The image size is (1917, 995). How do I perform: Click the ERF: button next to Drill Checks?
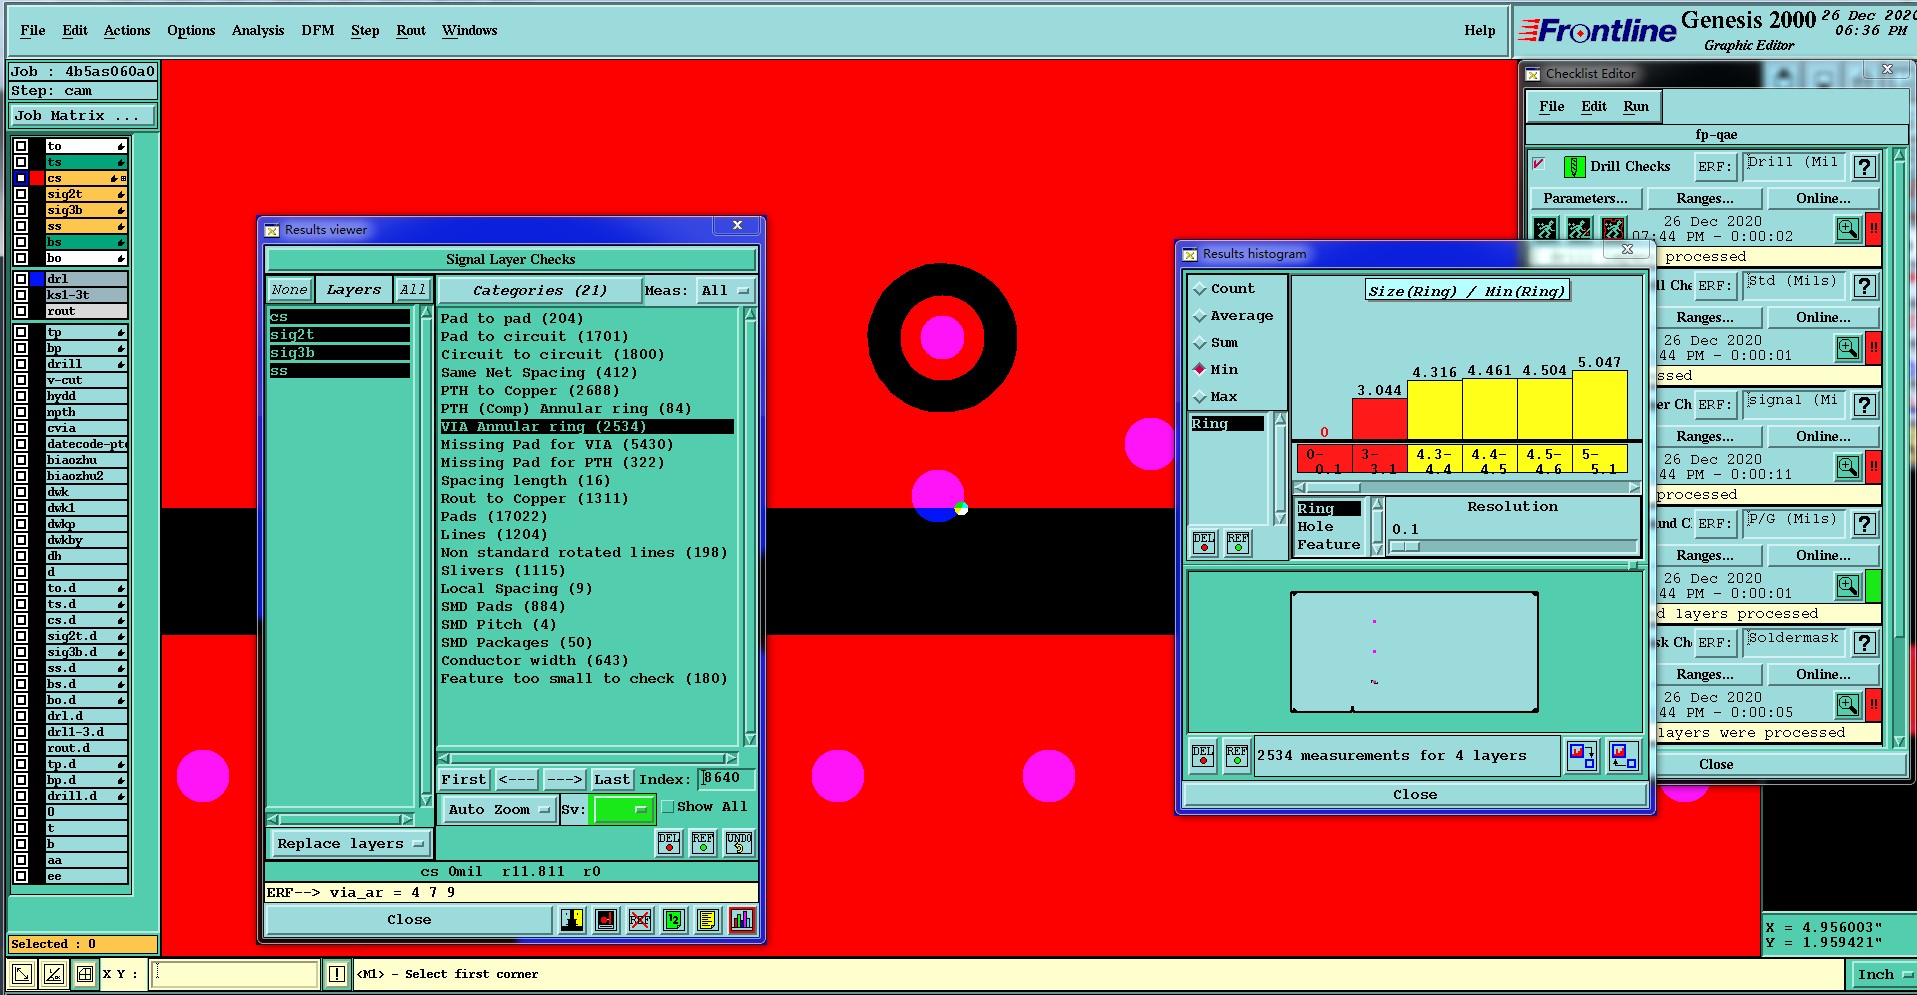[1714, 167]
